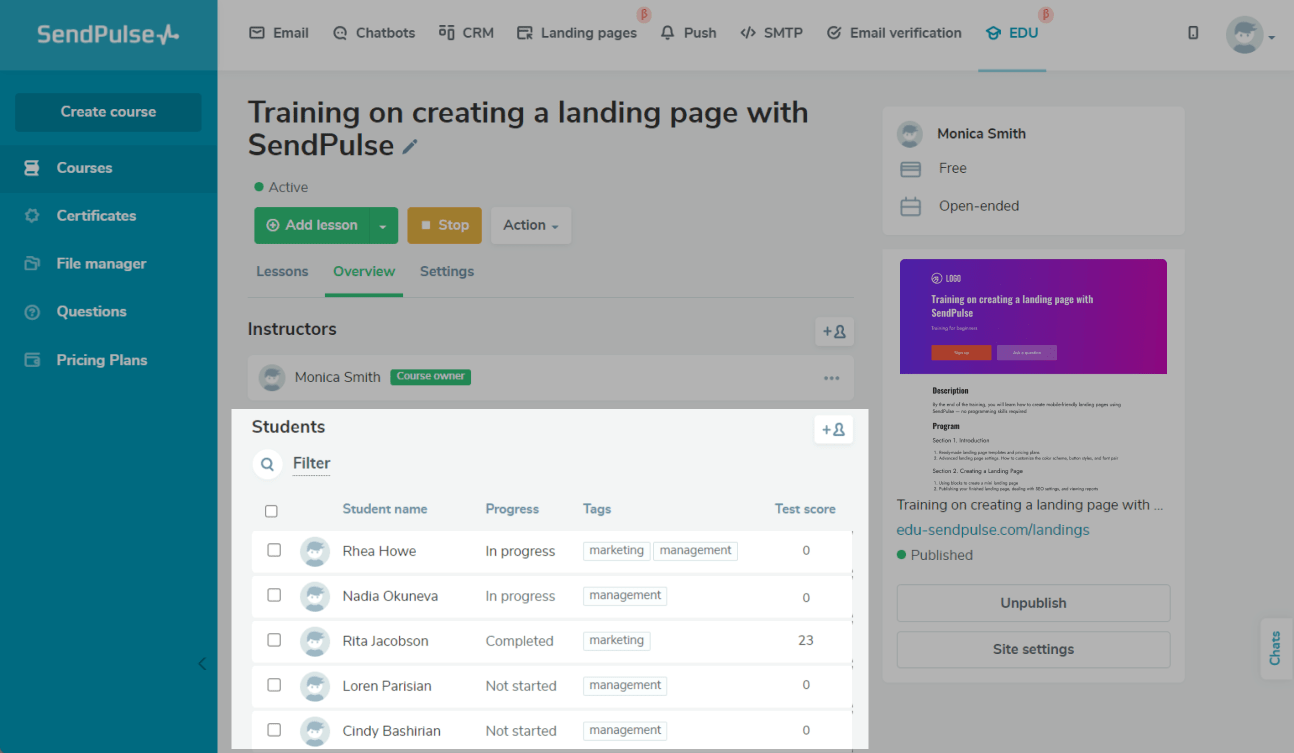Click the landing page preview thumbnail
Screen dimensions: 1294x753
click(1033, 370)
